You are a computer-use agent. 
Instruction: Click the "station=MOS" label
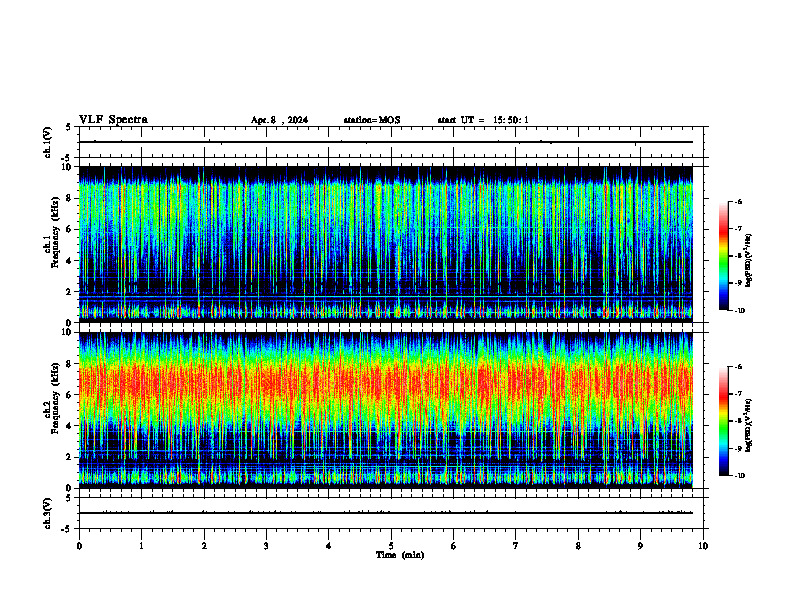372,120
